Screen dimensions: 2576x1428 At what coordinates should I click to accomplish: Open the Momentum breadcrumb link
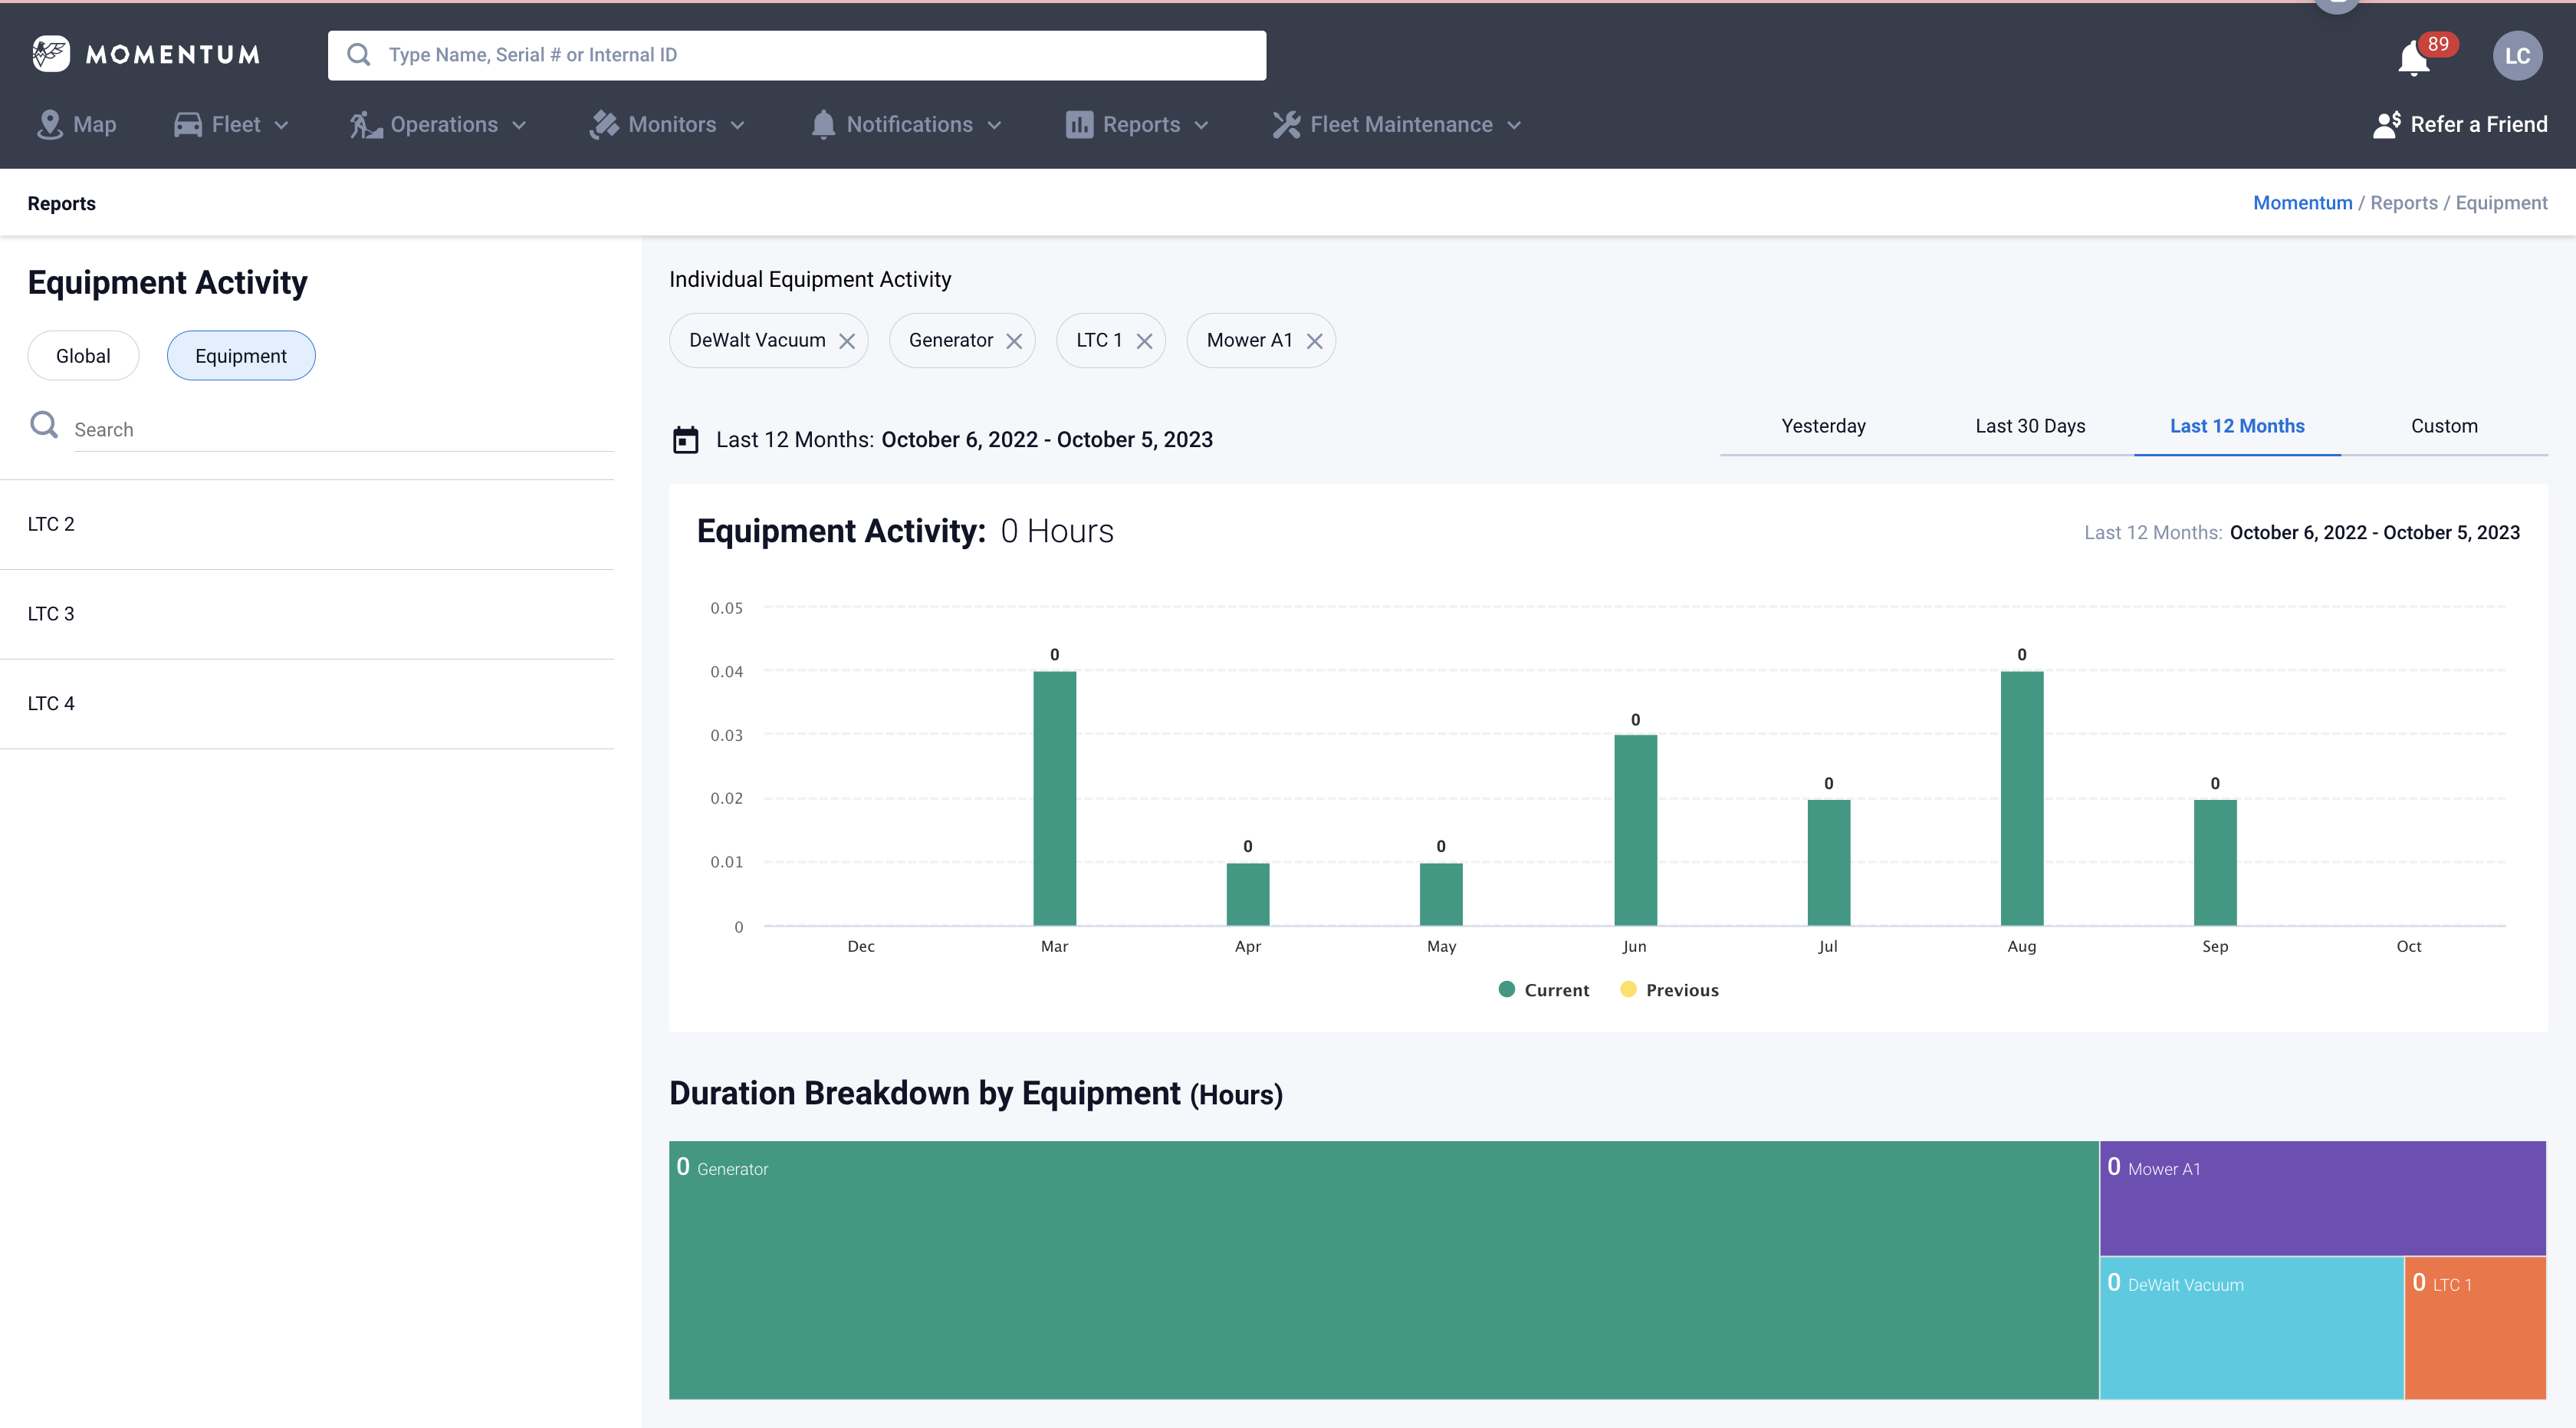click(x=2302, y=203)
